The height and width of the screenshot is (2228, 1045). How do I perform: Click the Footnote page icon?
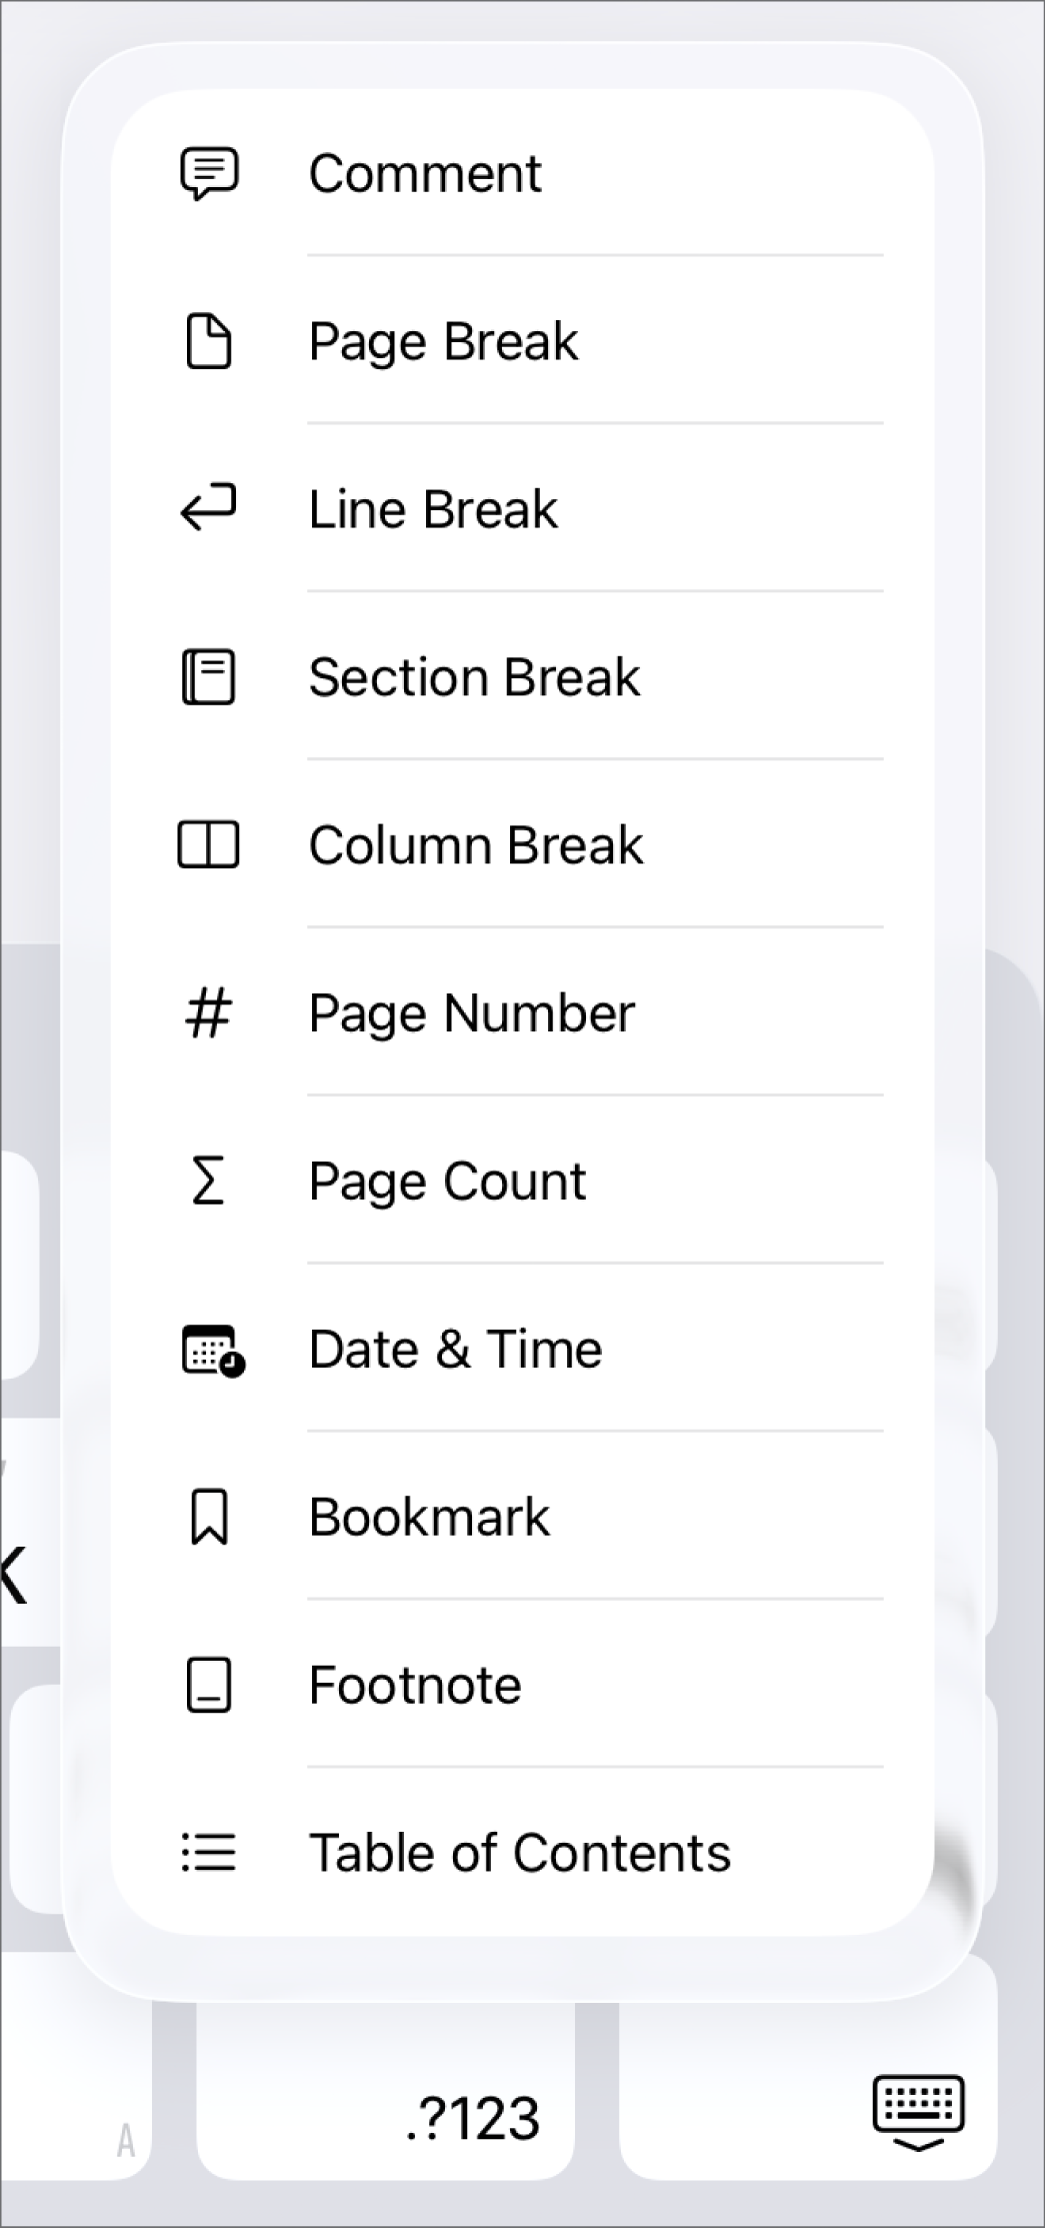[209, 1685]
